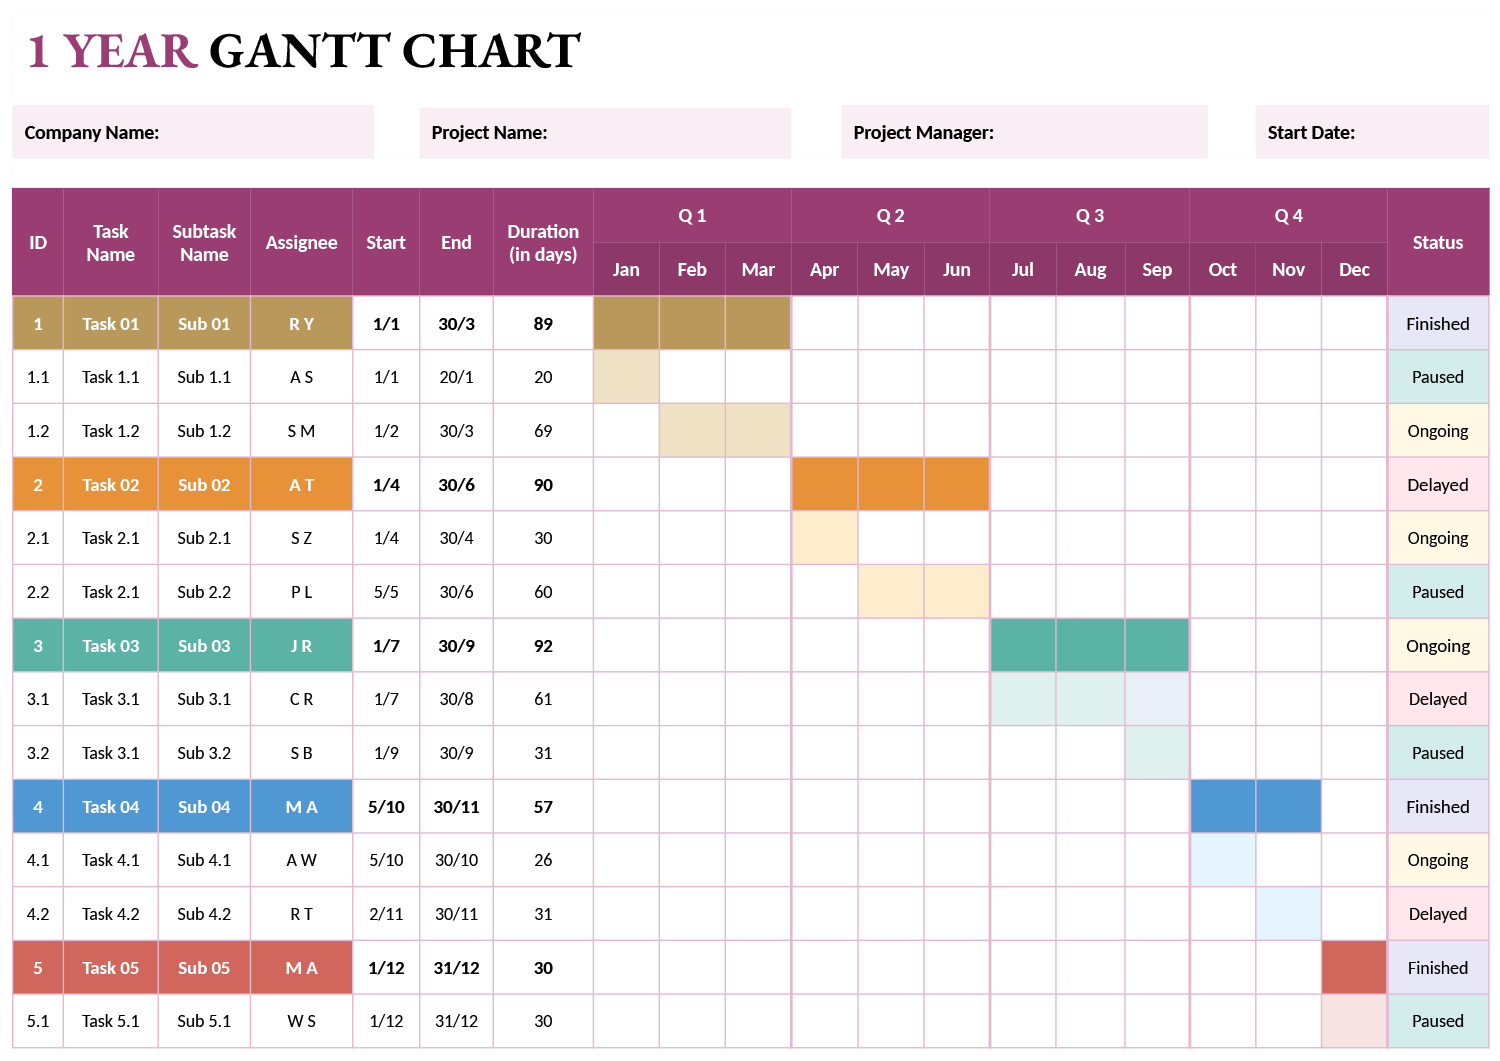Select the Task 1.2 name cell

[x=110, y=431]
